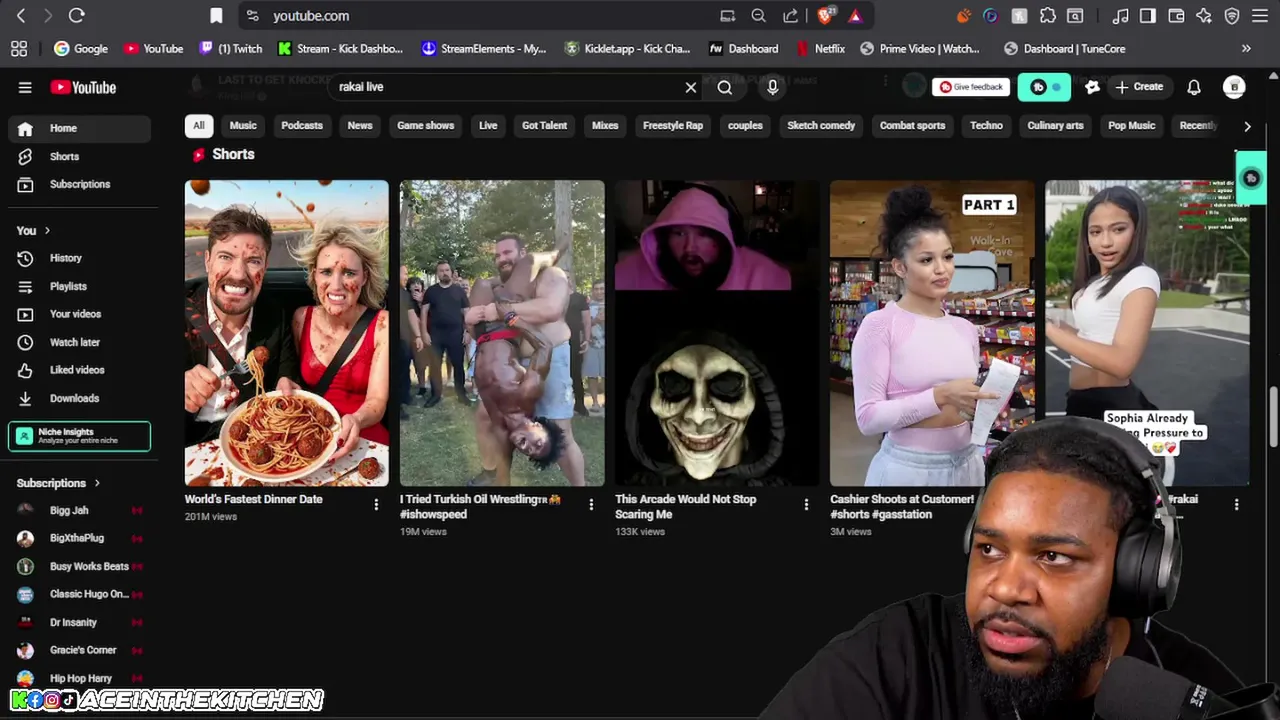Viewport: 1280px width, 720px height.
Task: Select the Podcasts filter chip
Action: 302,125
